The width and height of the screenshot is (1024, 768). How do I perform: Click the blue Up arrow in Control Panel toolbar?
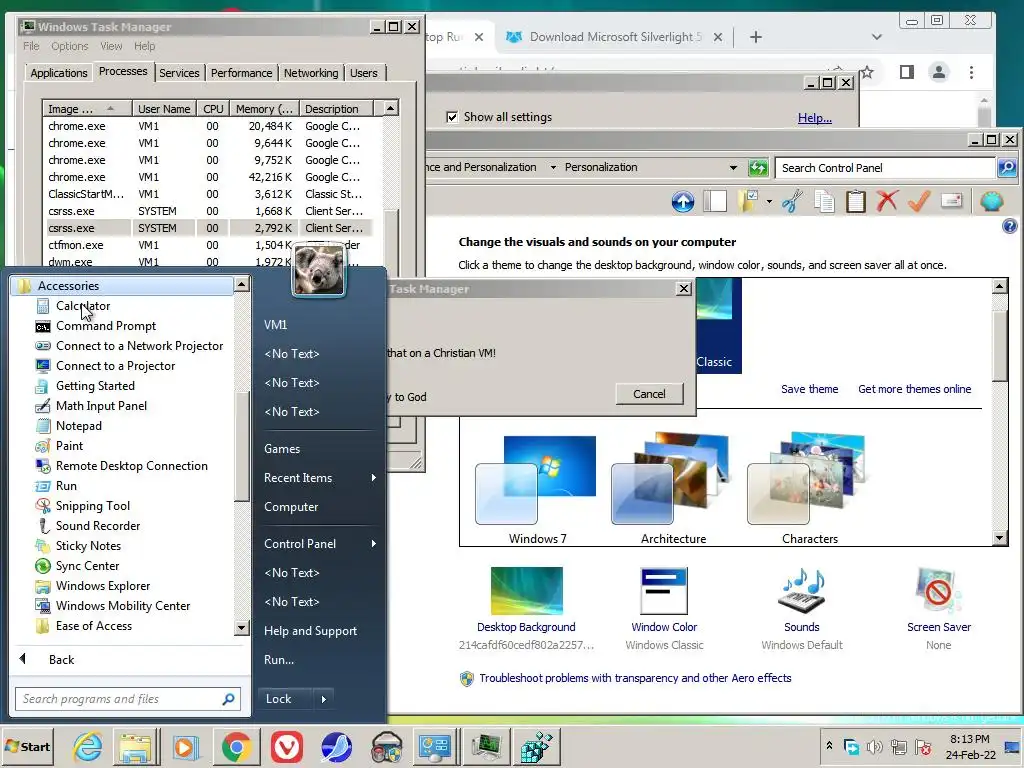[682, 201]
